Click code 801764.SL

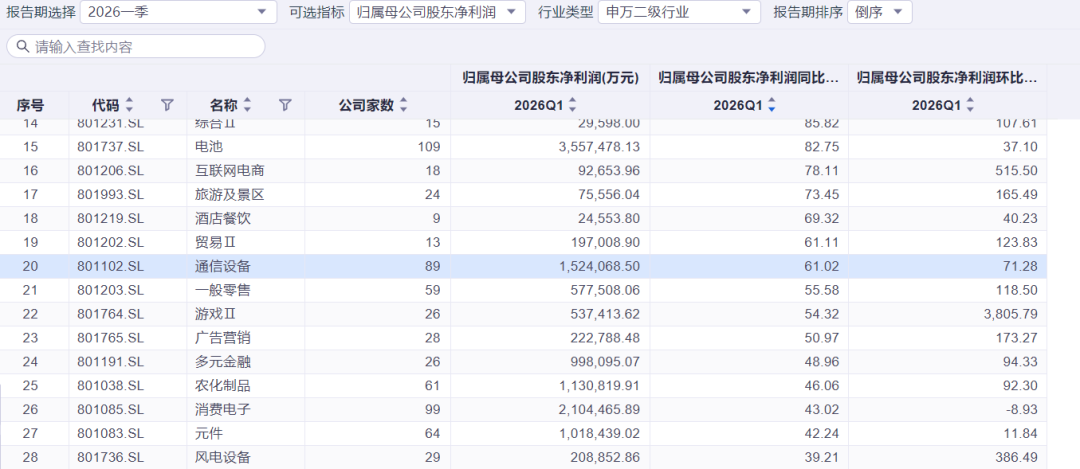111,314
